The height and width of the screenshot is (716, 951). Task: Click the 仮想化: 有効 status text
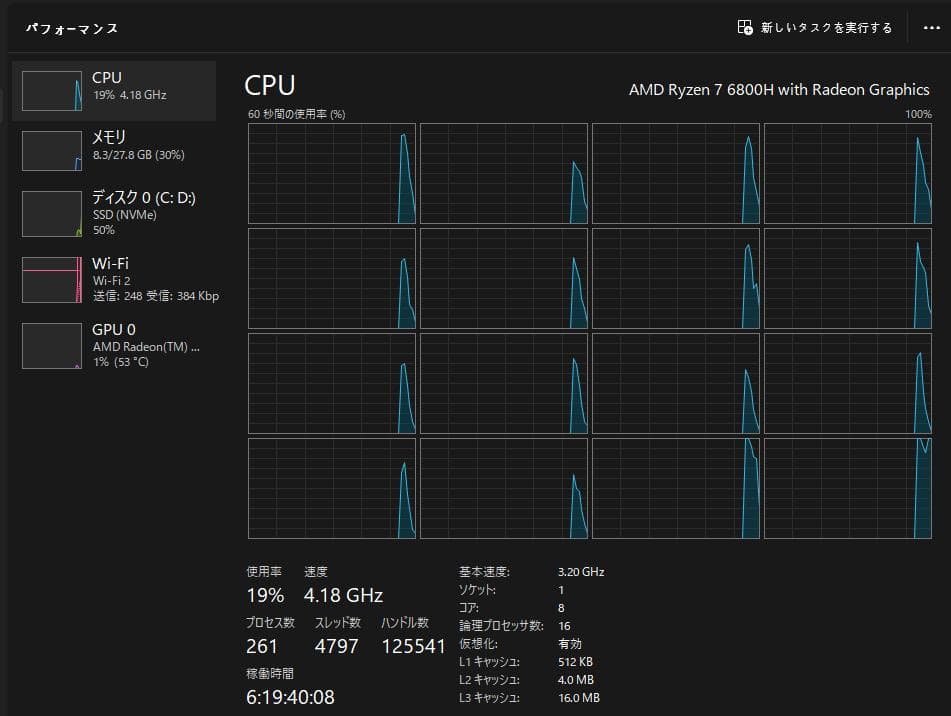pos(530,644)
